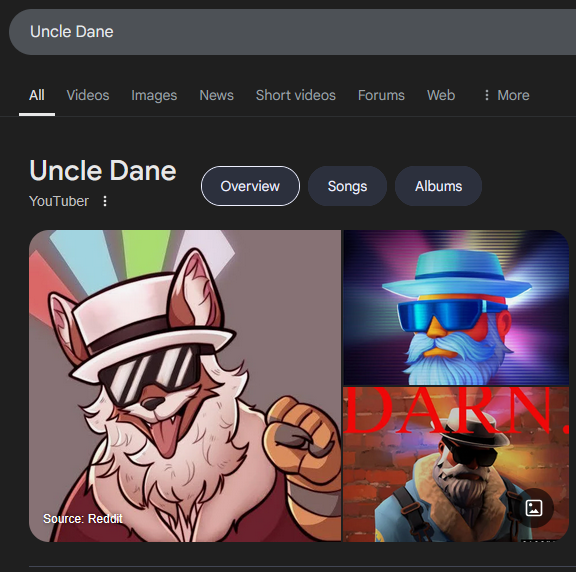Open the DARN. brick wall thumbnail
Screen dimensions: 576x572
[x=456, y=464]
